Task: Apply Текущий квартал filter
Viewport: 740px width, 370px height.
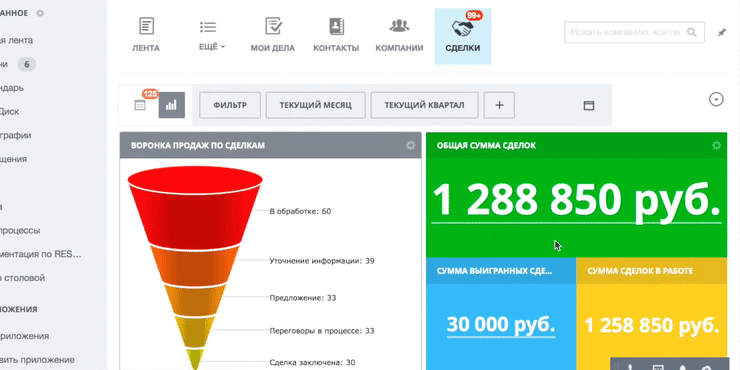Action: [424, 105]
